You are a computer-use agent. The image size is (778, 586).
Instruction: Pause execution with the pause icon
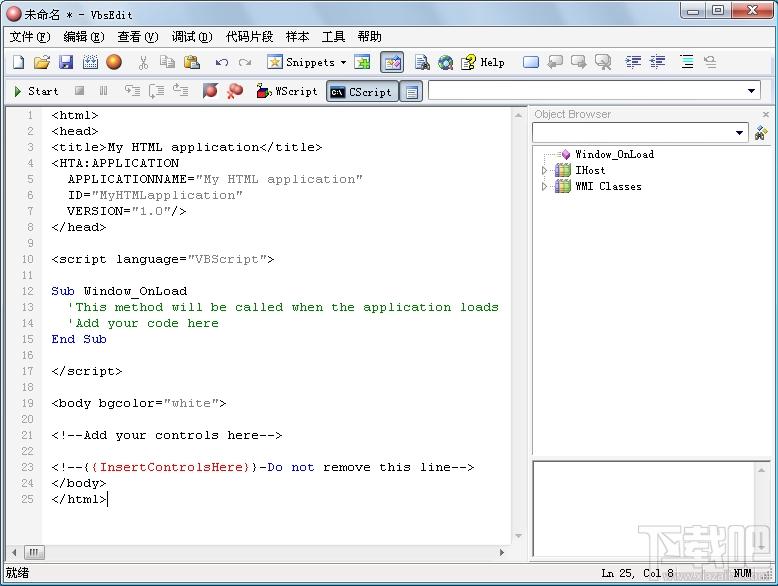pyautogui.click(x=103, y=91)
